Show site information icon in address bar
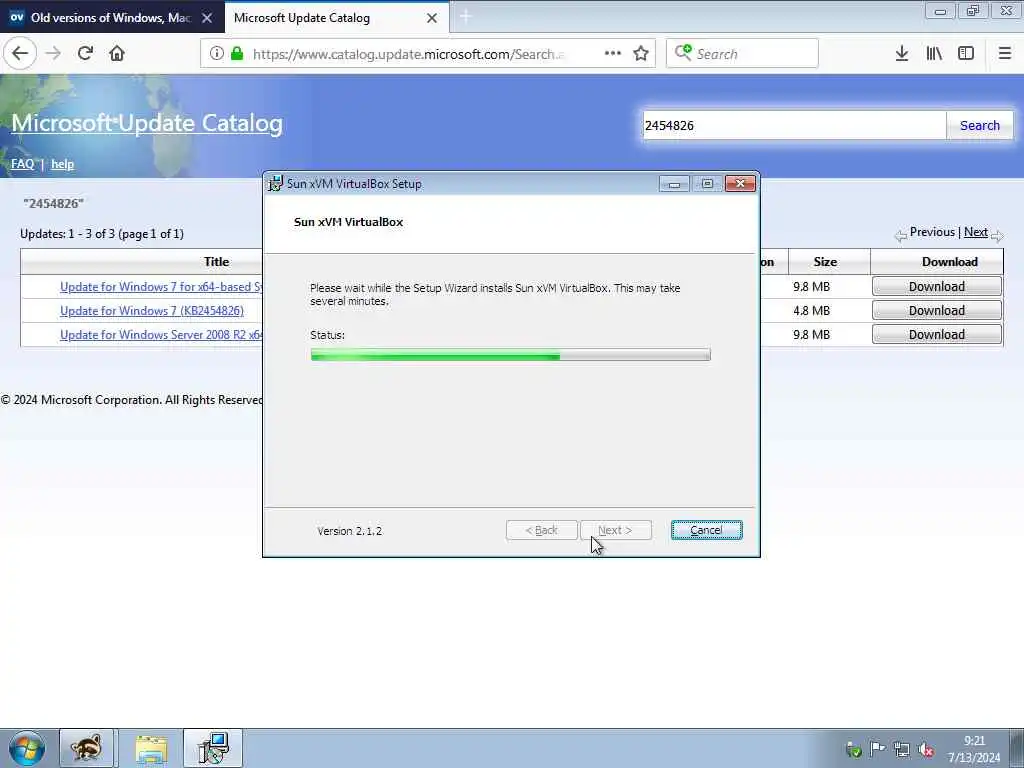 pos(217,54)
